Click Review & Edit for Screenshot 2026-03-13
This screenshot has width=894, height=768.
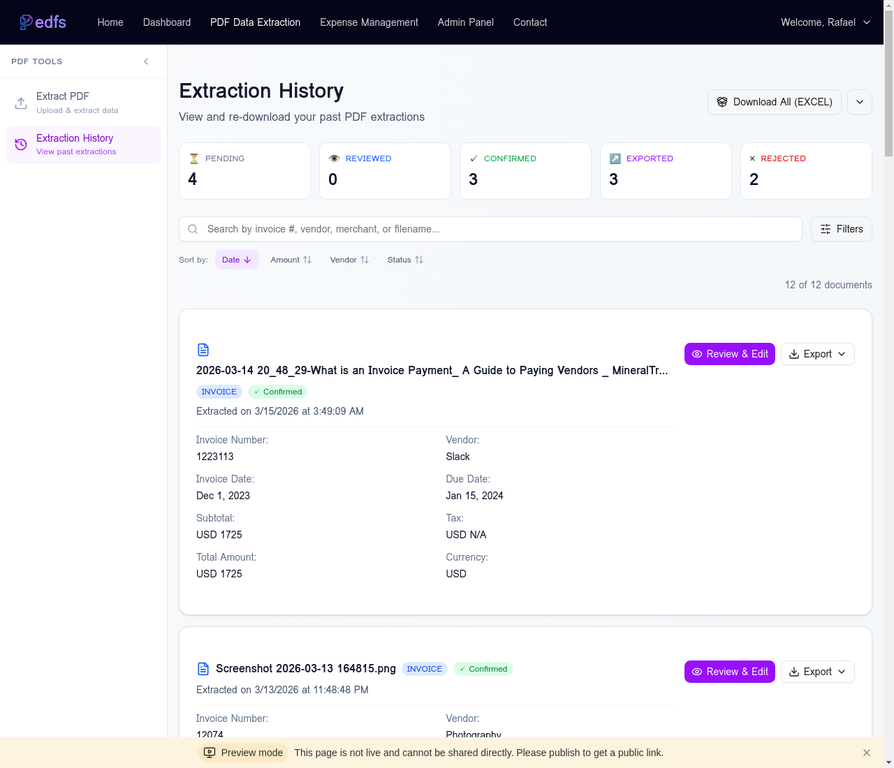coord(729,672)
